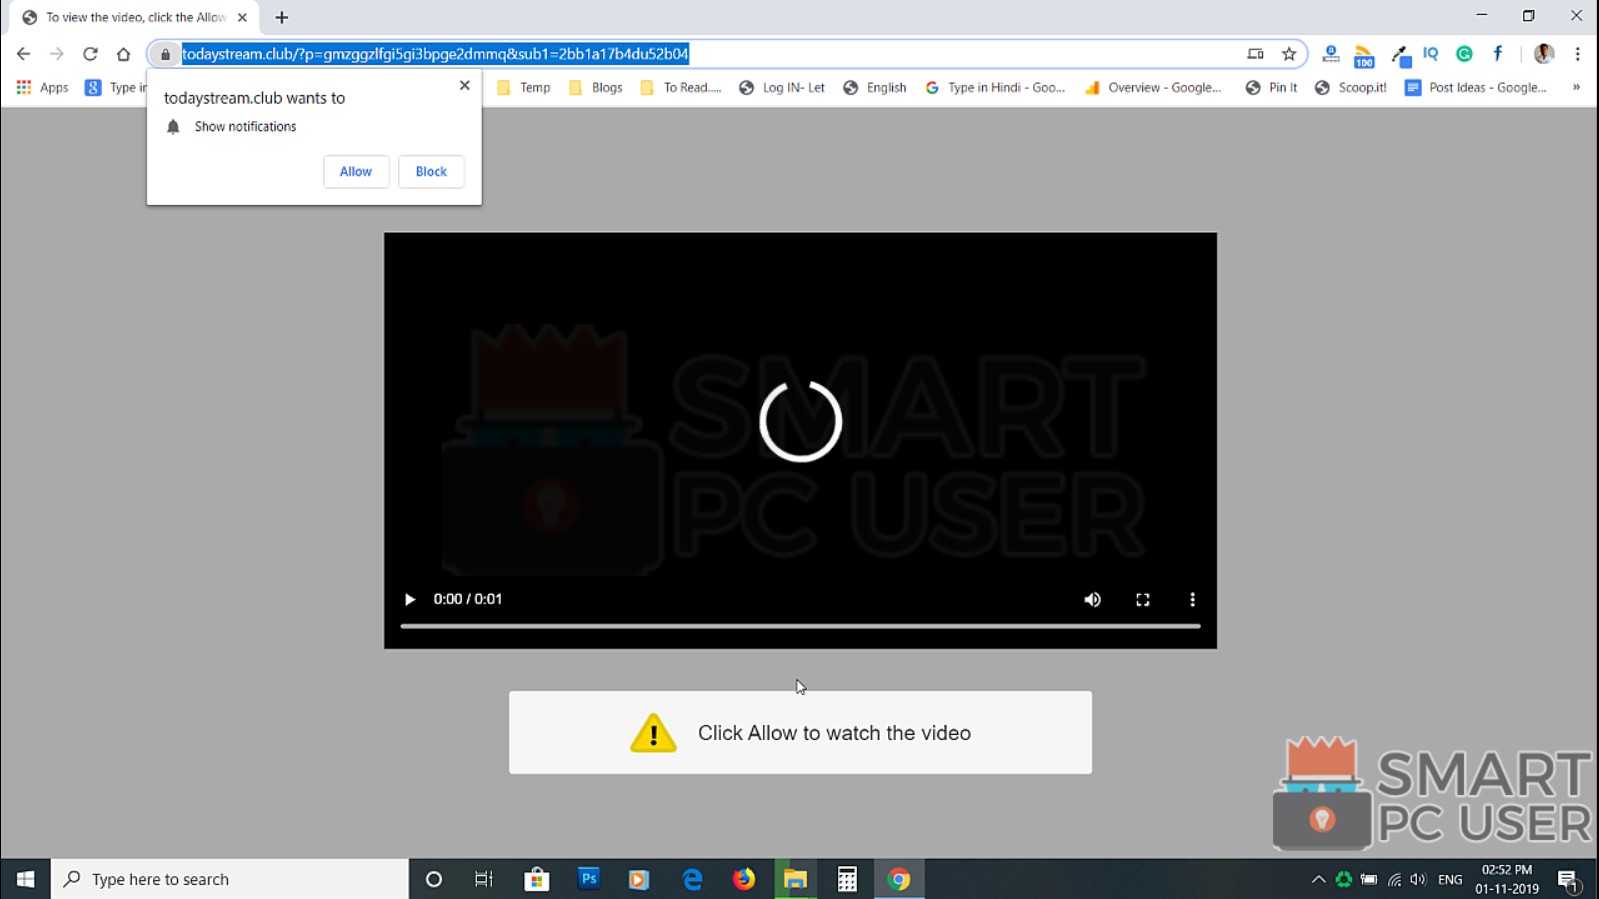The width and height of the screenshot is (1599, 899).
Task: Open the Scoop.it! bookmark
Action: click(1350, 88)
